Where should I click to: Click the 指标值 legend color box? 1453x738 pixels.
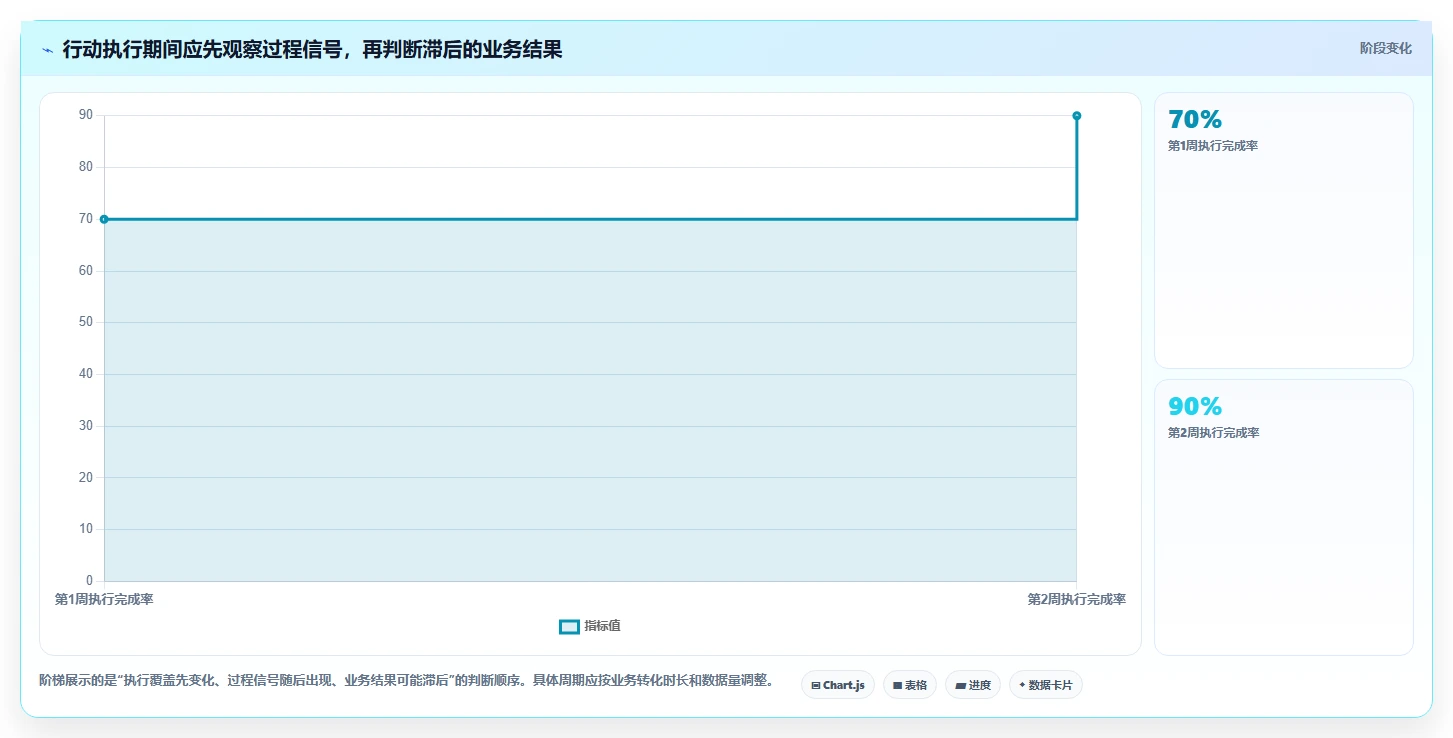click(569, 626)
